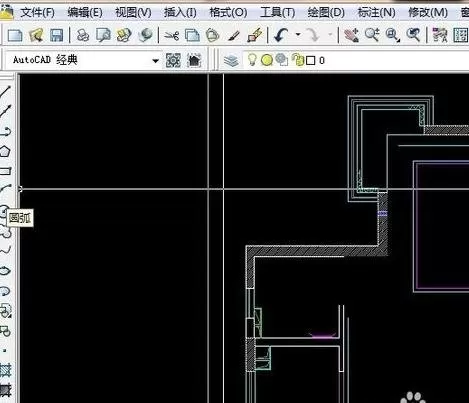Click the Zoom Previous icon
The width and height of the screenshot is (469, 403).
coord(413,35)
